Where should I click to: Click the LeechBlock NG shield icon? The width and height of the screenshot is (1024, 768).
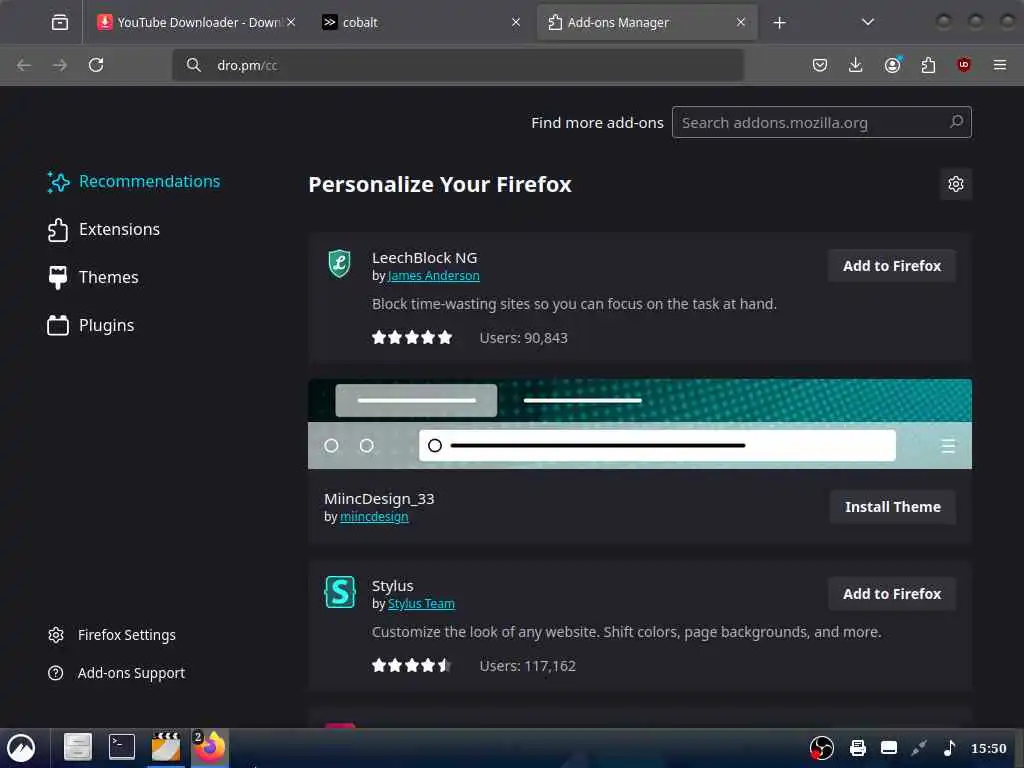click(x=340, y=264)
